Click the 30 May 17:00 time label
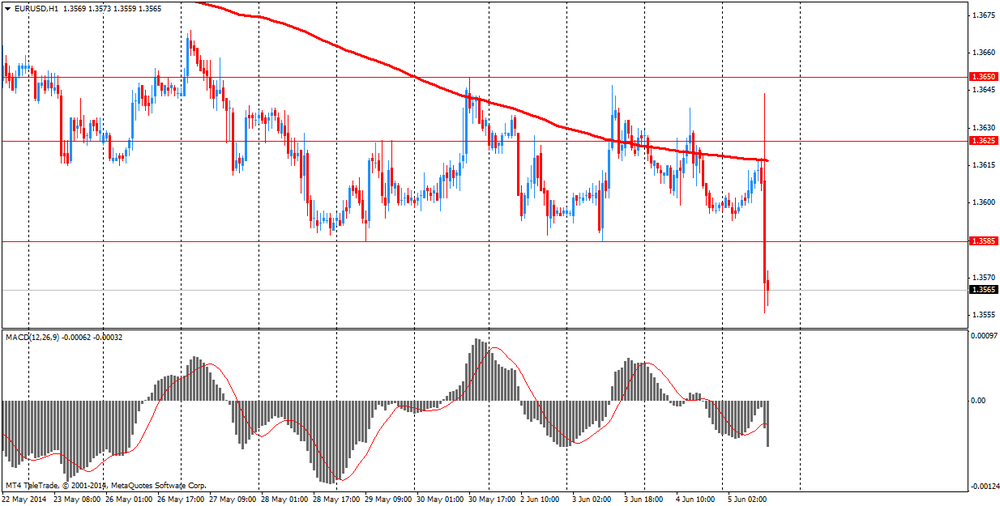This screenshot has width=1000, height=506. (492, 497)
